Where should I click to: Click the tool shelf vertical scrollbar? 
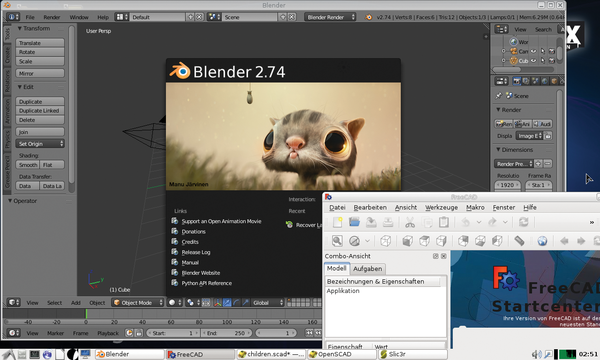click(72, 104)
